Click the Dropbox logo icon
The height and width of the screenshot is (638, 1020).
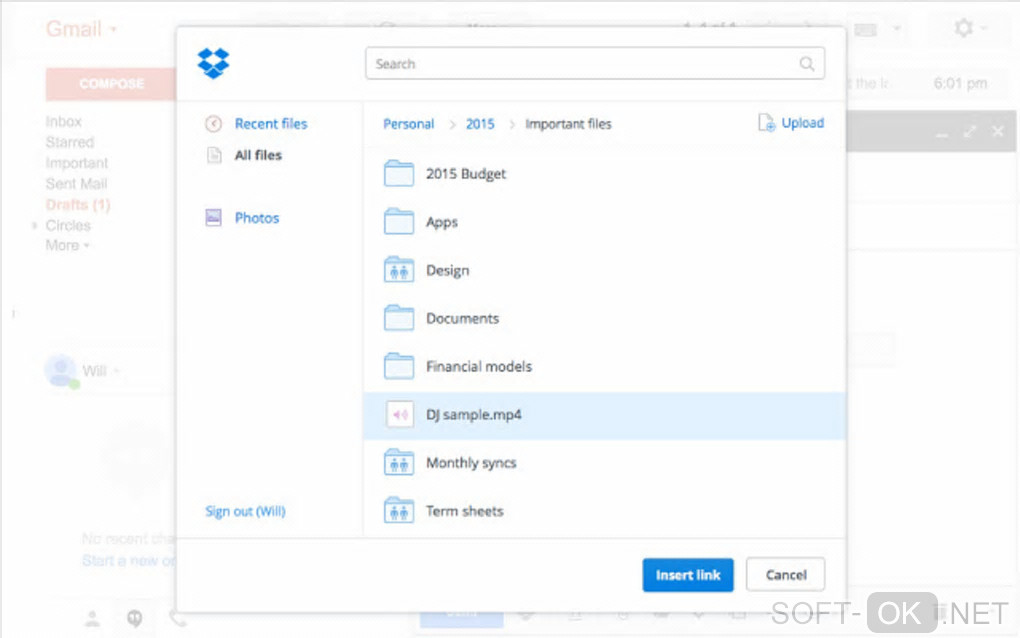click(213, 63)
